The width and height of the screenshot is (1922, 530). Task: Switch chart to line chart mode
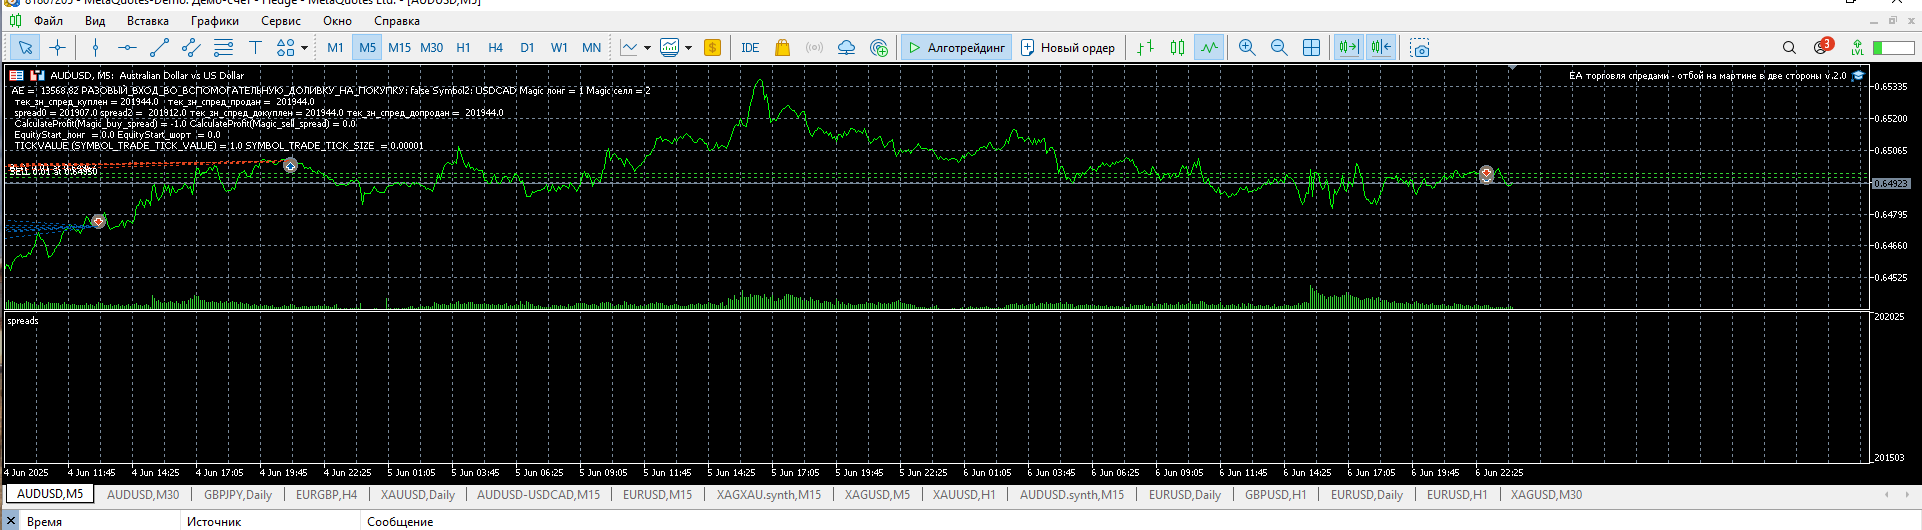point(1210,47)
